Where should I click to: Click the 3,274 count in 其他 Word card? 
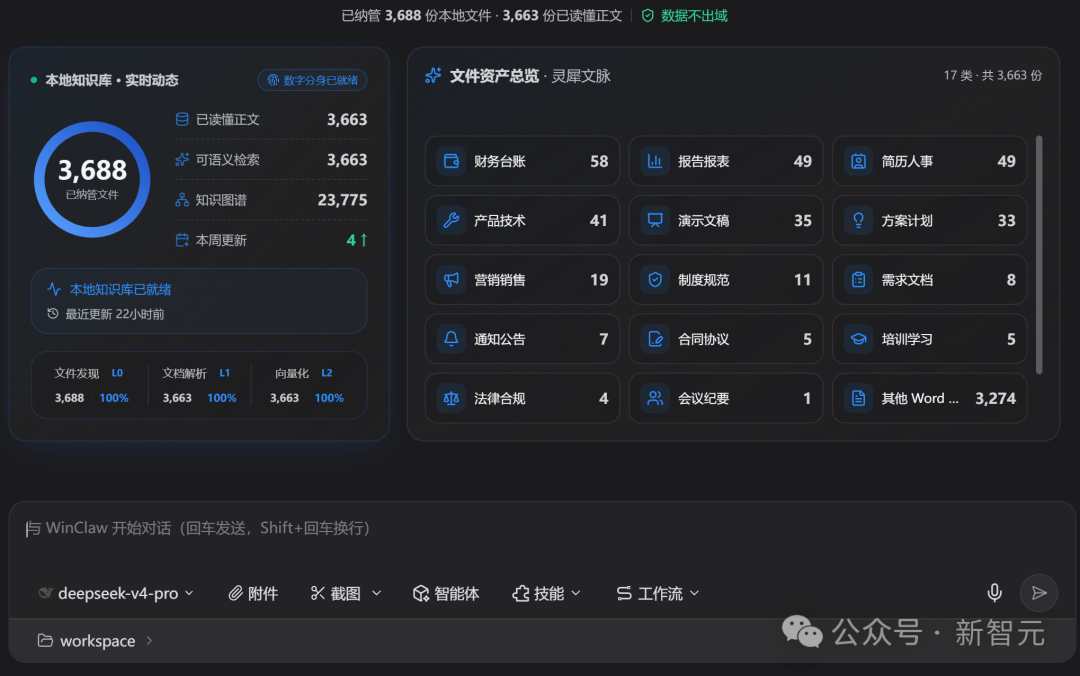coord(995,398)
